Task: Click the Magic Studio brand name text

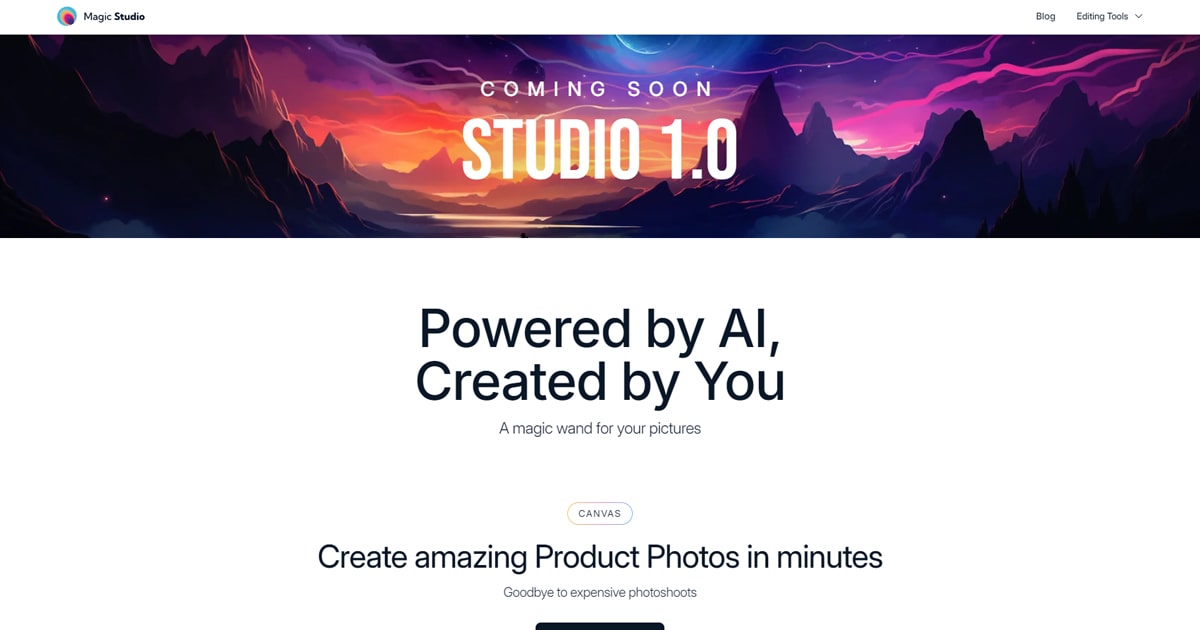Action: tap(114, 16)
